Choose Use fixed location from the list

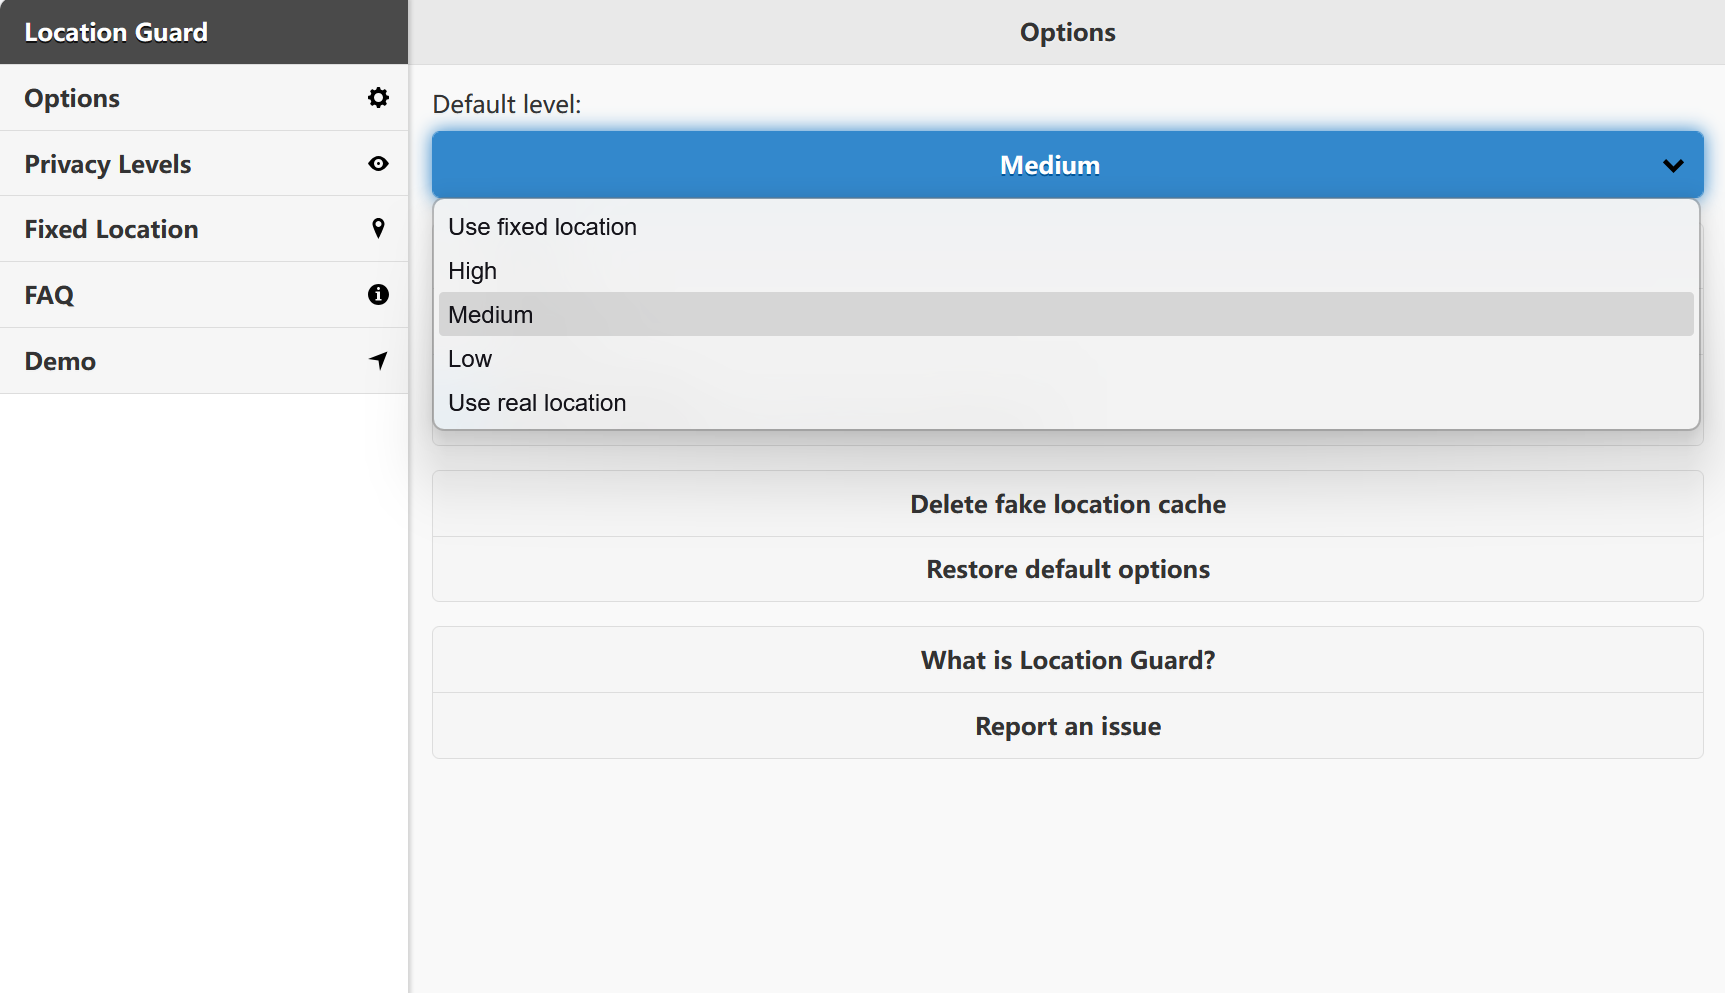tap(542, 226)
